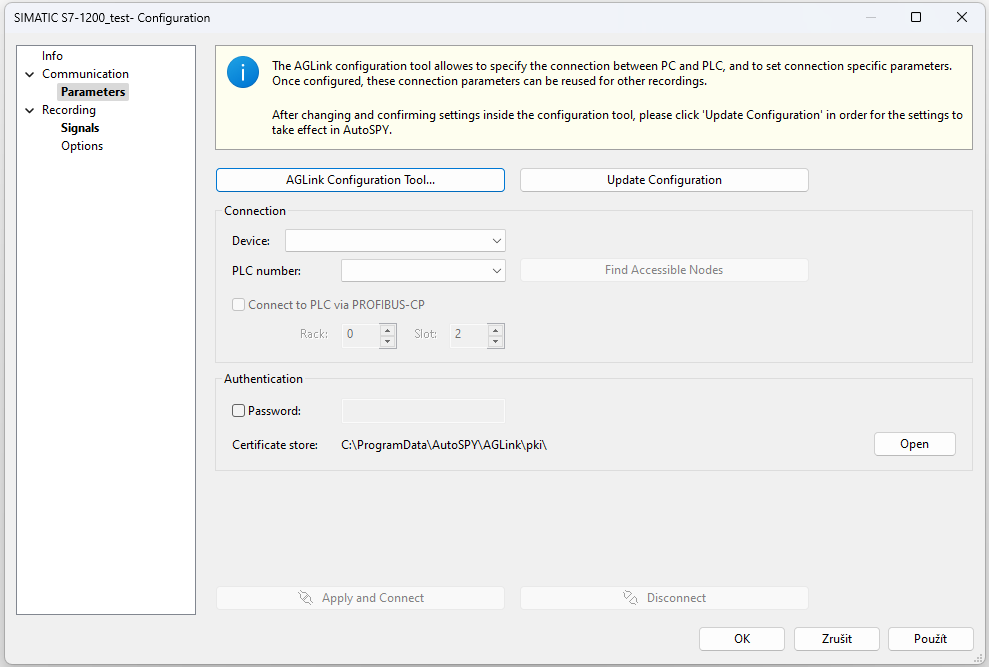The image size is (989, 667).
Task: Open the Device dropdown list
Action: 395,240
